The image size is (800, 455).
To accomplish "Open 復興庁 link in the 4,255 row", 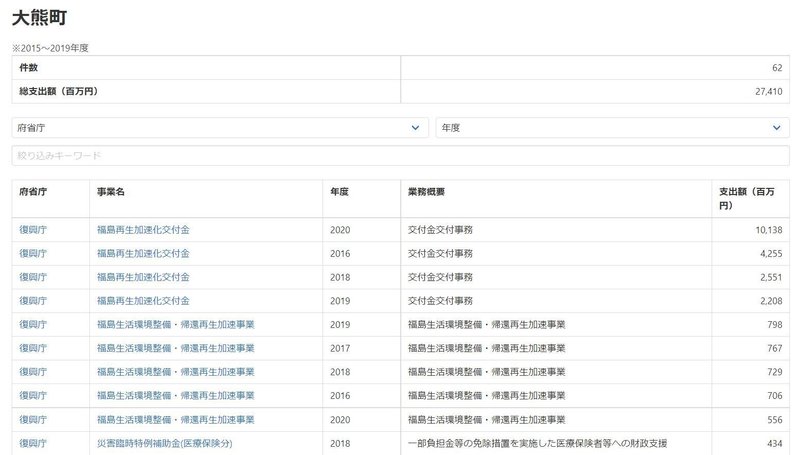I will [x=33, y=254].
